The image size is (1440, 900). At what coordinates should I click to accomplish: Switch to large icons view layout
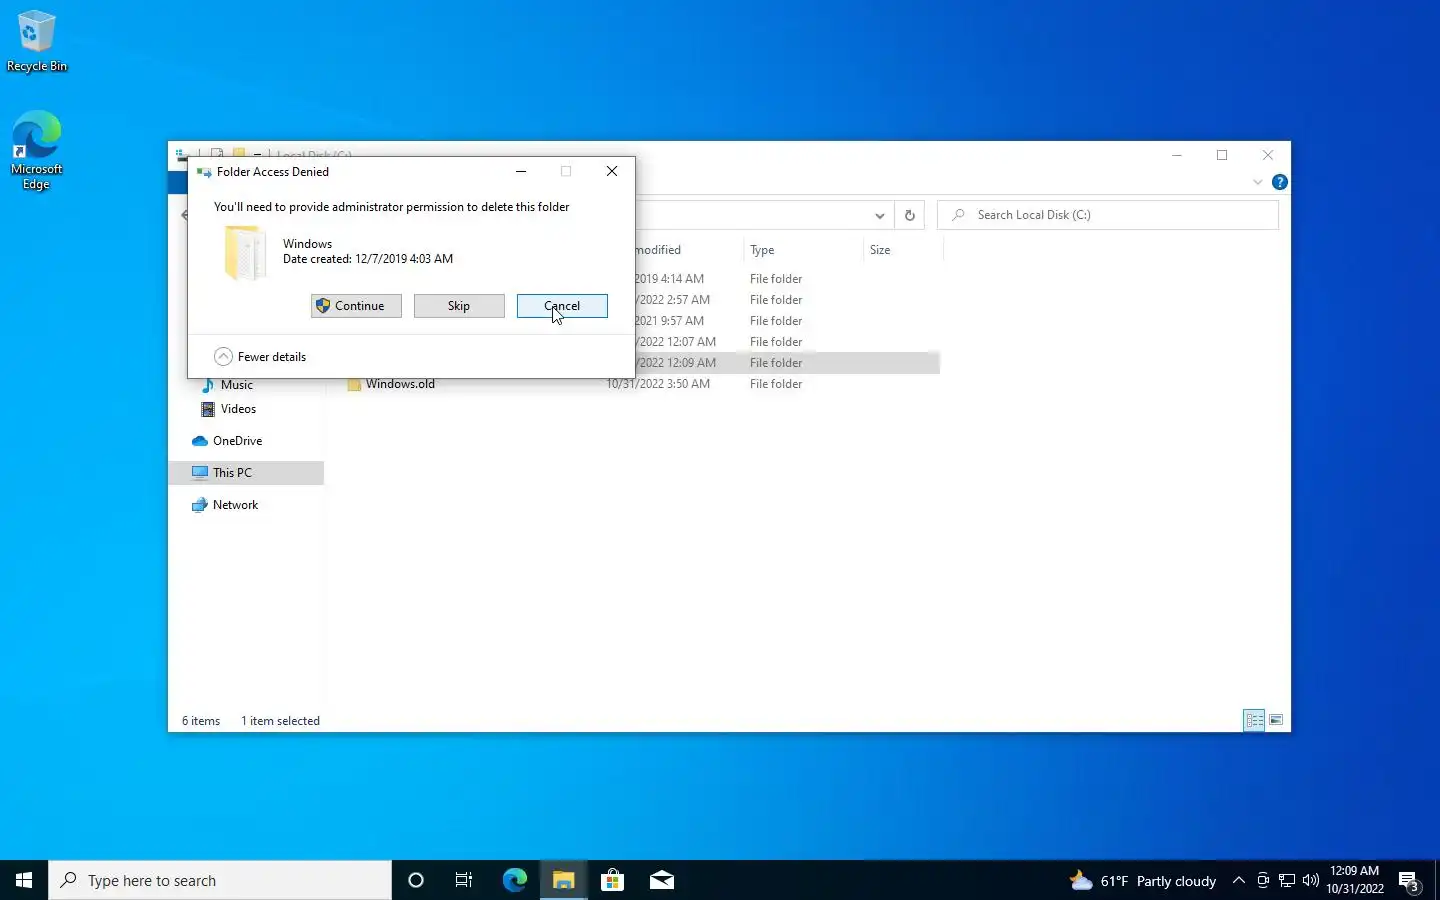click(x=1276, y=720)
